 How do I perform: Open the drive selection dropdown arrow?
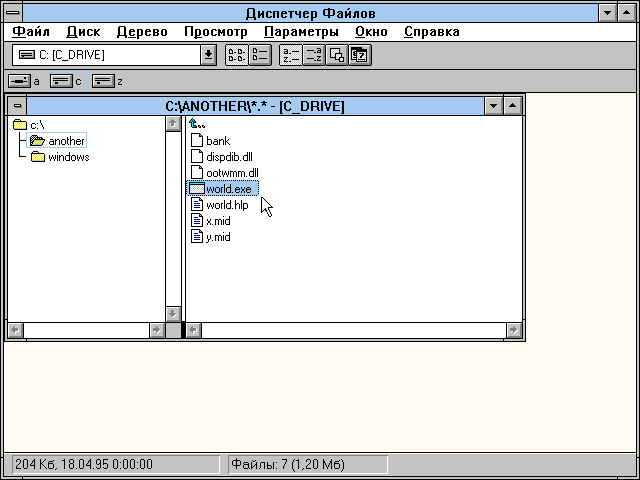[208, 55]
